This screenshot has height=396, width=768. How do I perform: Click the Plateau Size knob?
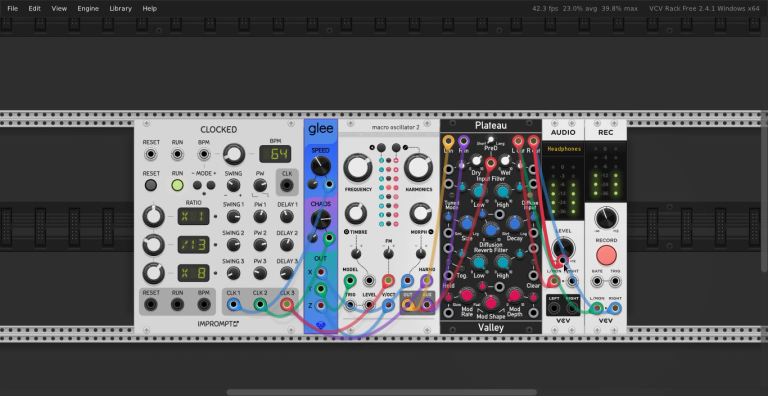(x=467, y=223)
